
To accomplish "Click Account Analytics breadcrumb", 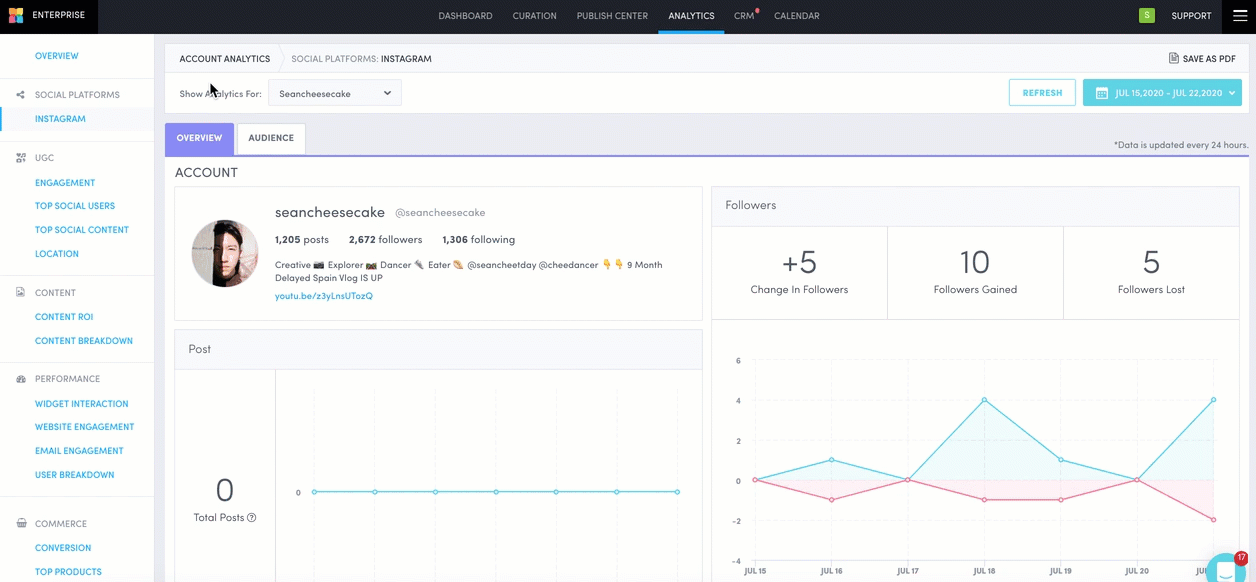I will 224,59.
